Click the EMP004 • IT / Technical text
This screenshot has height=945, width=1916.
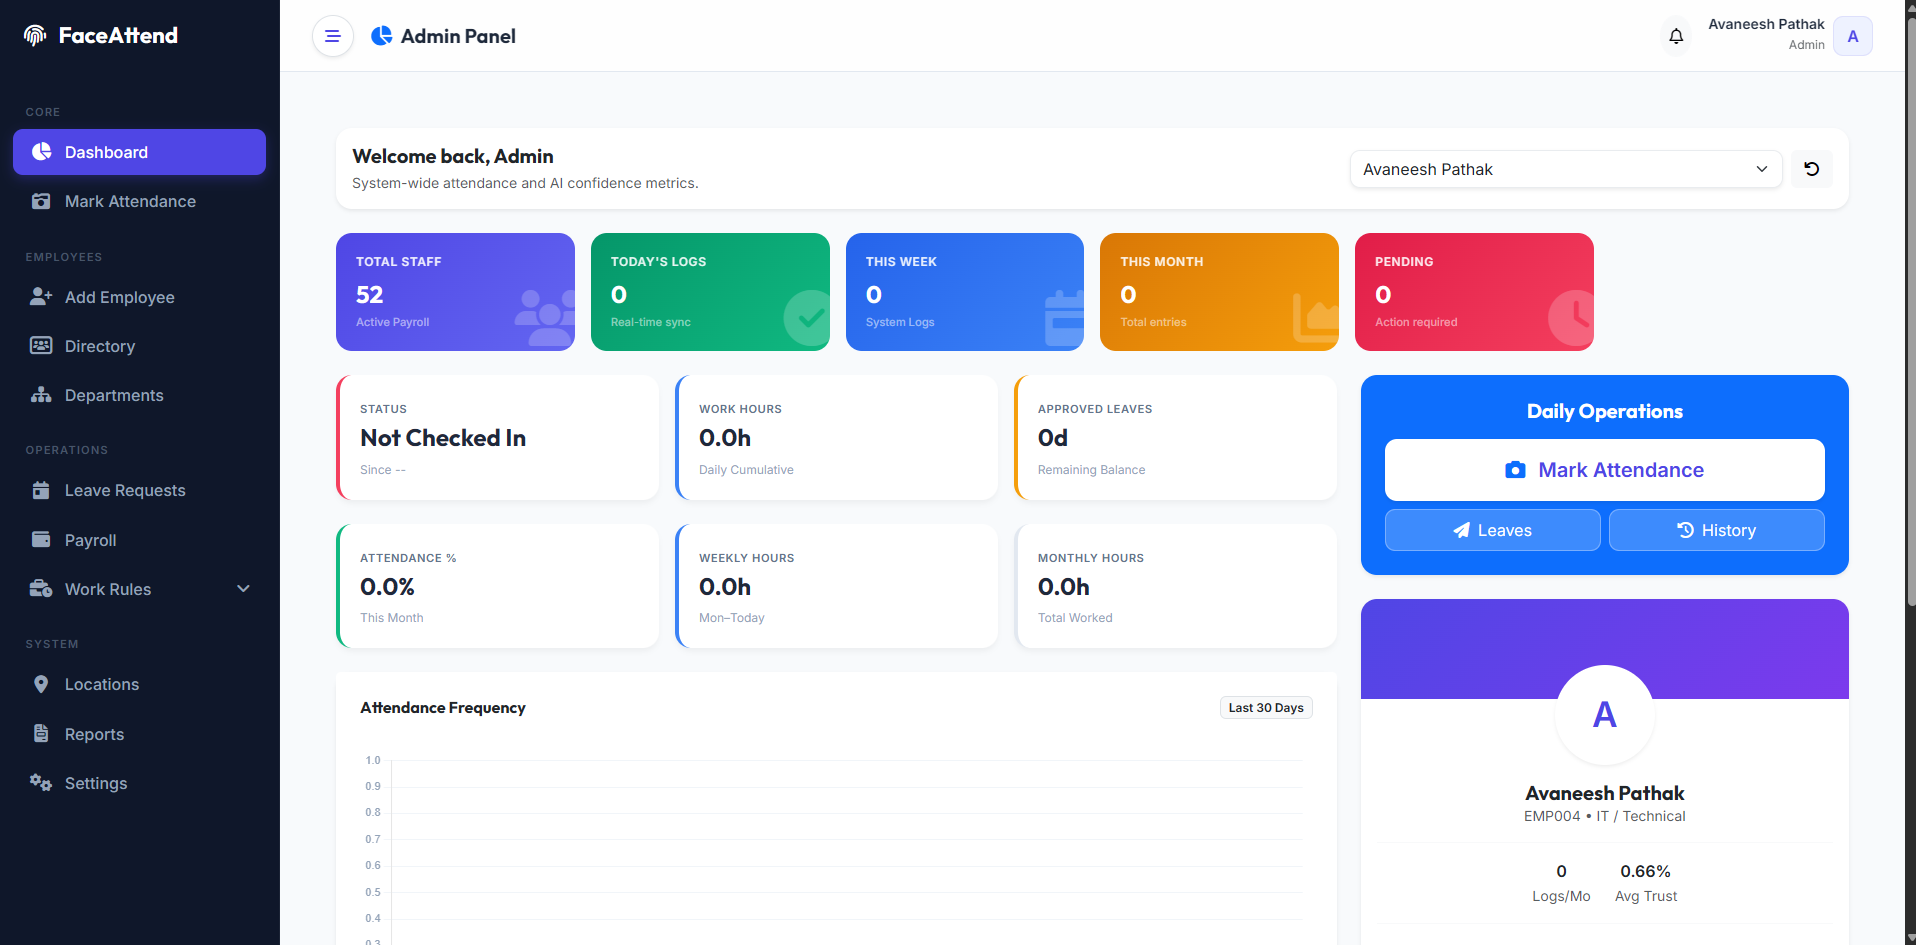coord(1604,816)
